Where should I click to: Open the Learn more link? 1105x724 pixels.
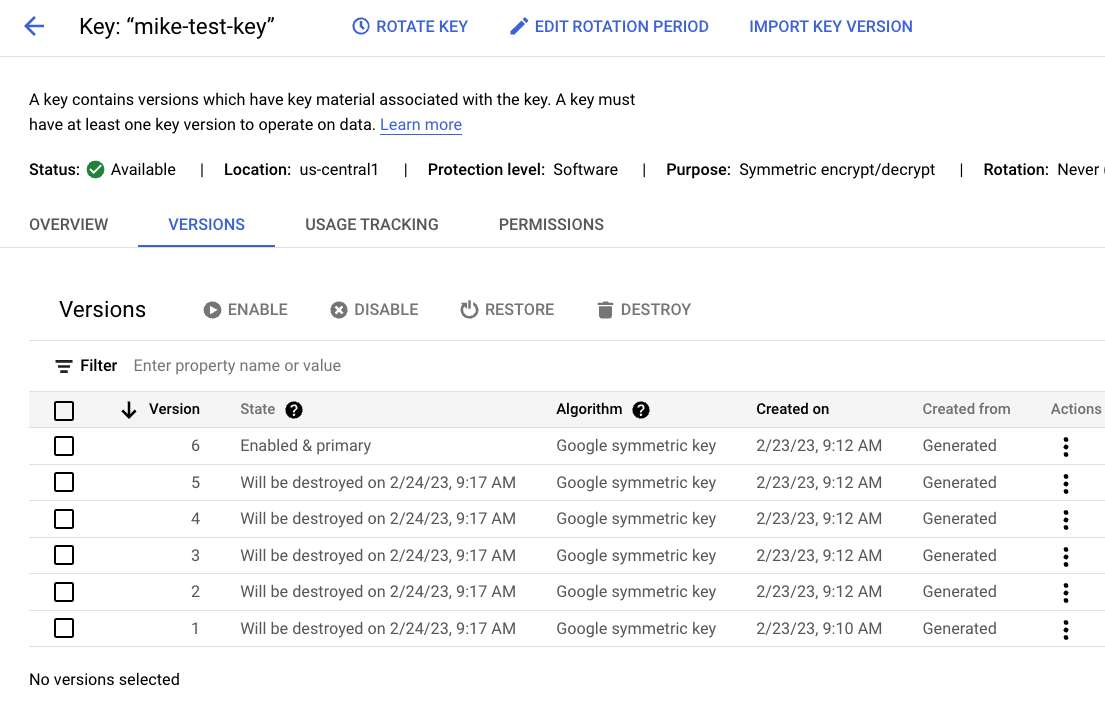pos(420,124)
